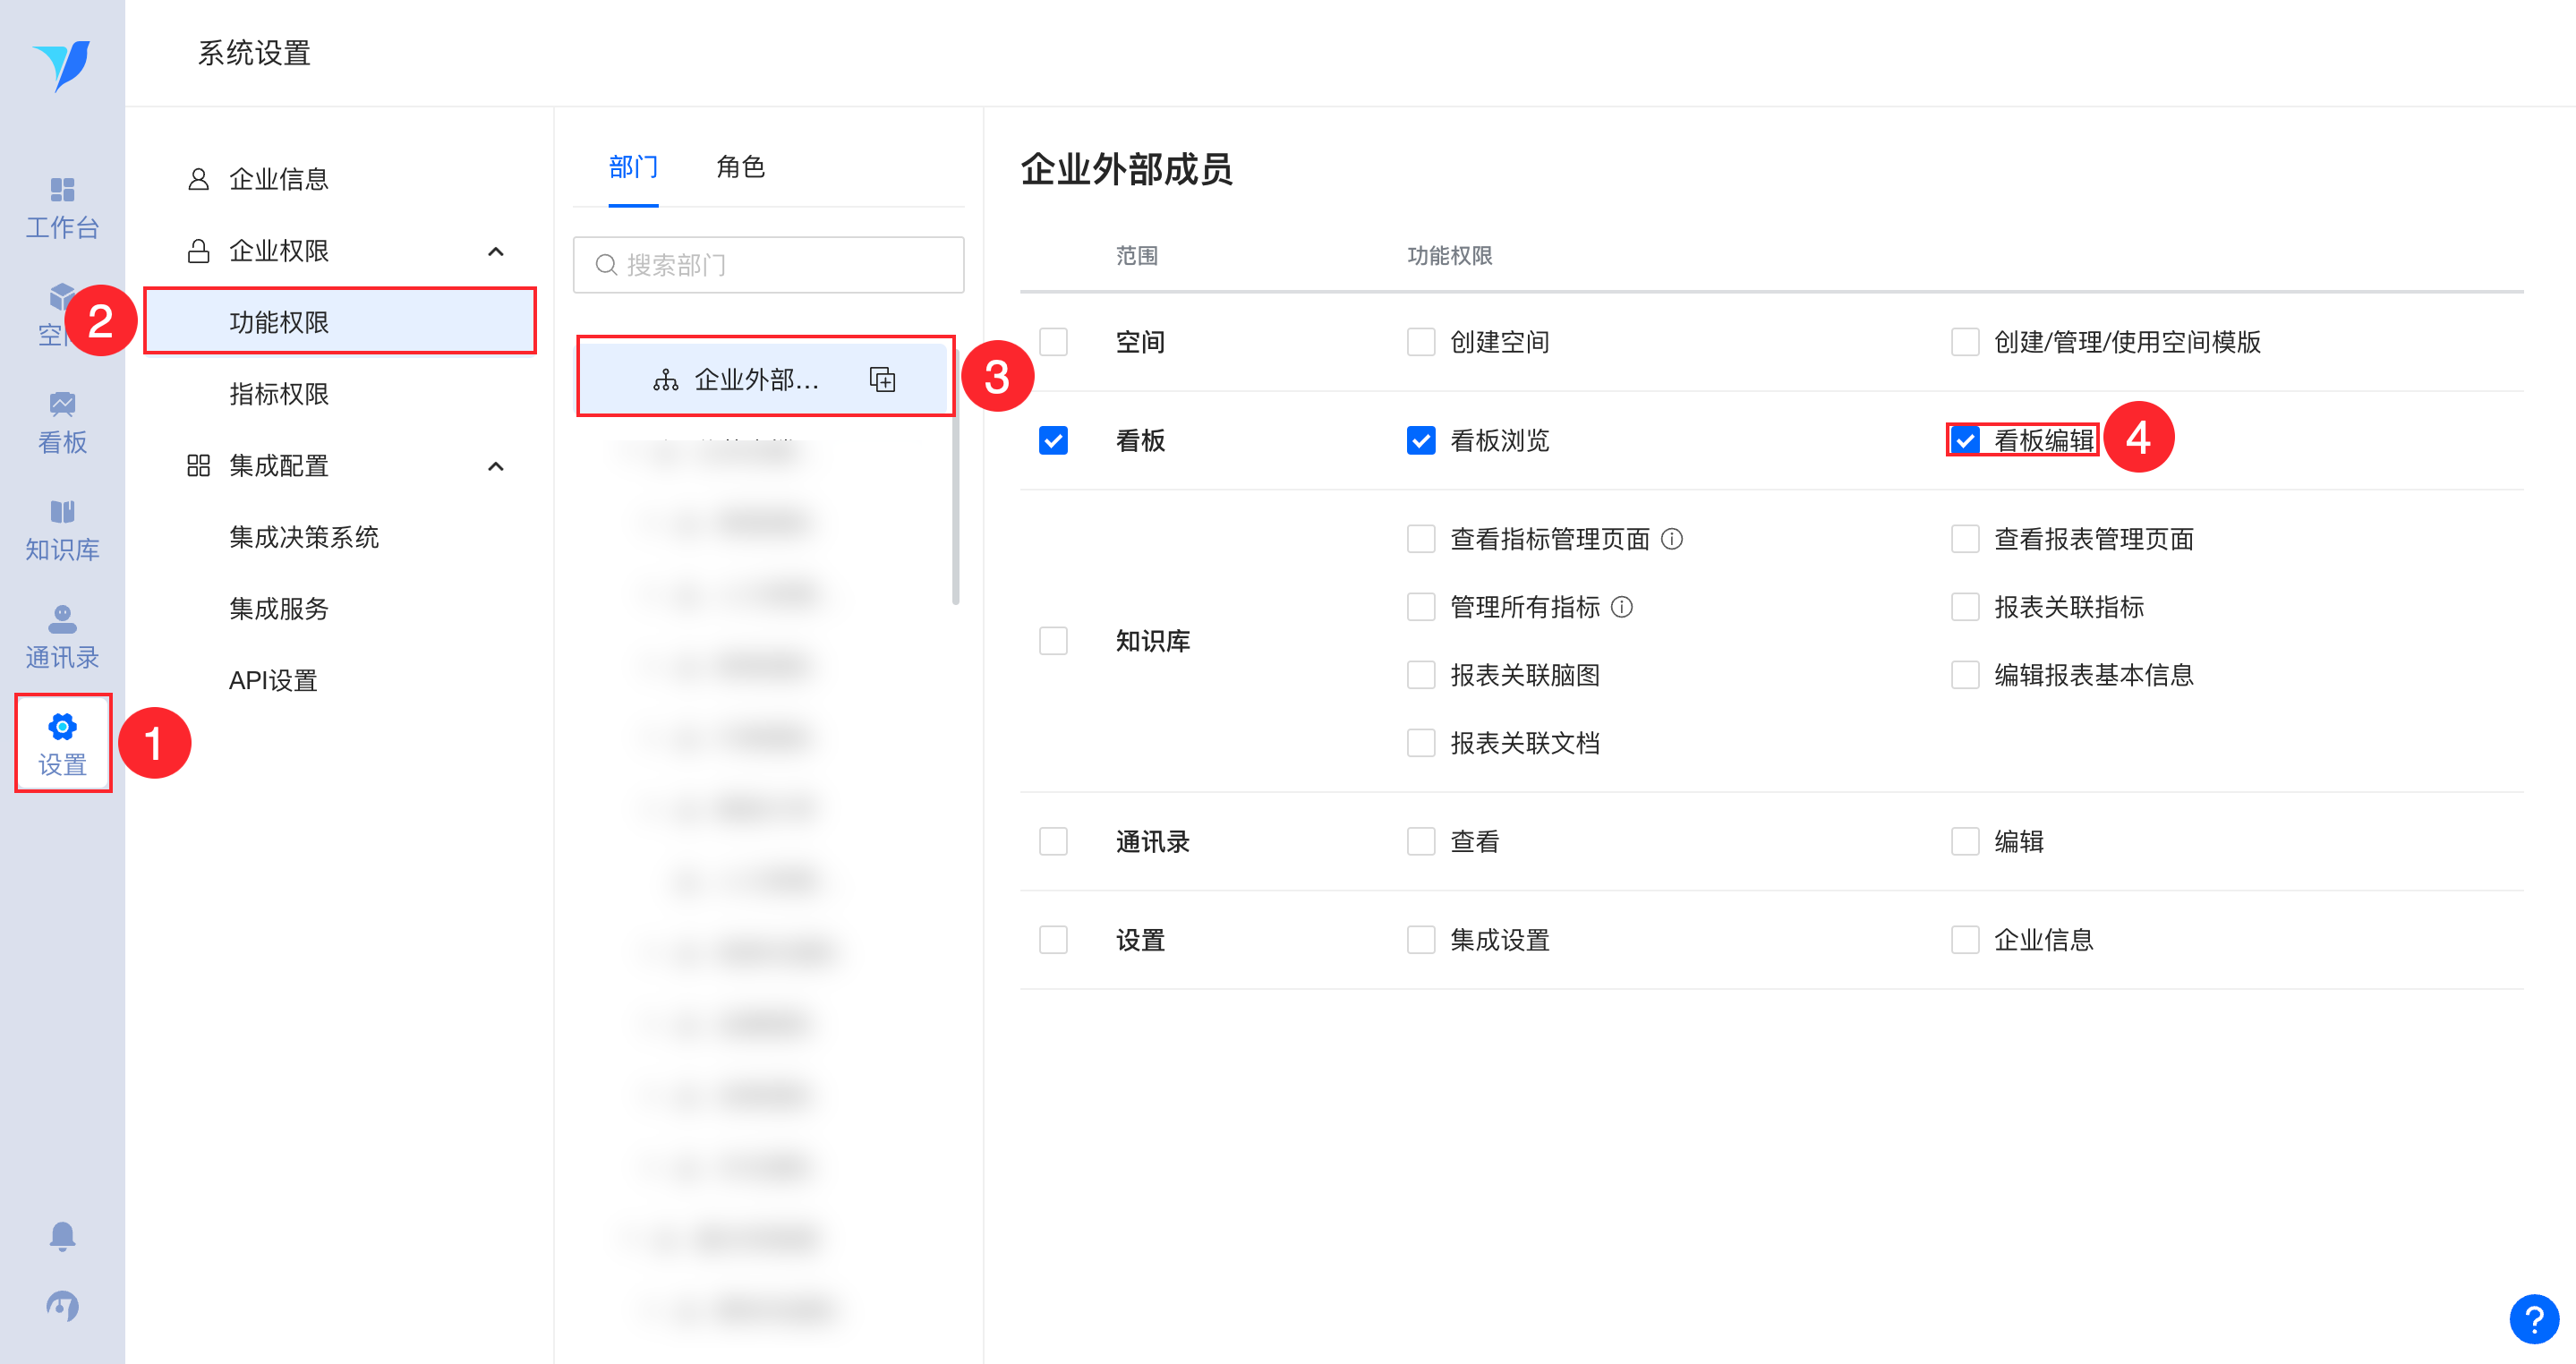Check the 知识库 scope checkbox

click(x=1053, y=641)
